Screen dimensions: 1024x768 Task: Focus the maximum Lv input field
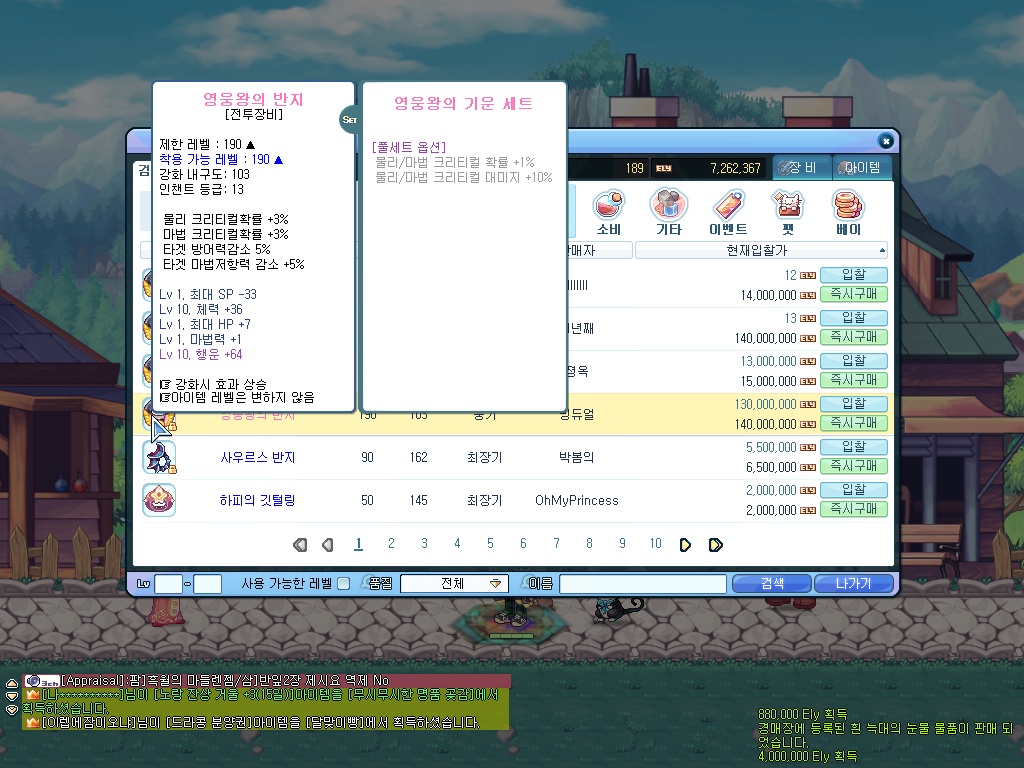(208, 584)
